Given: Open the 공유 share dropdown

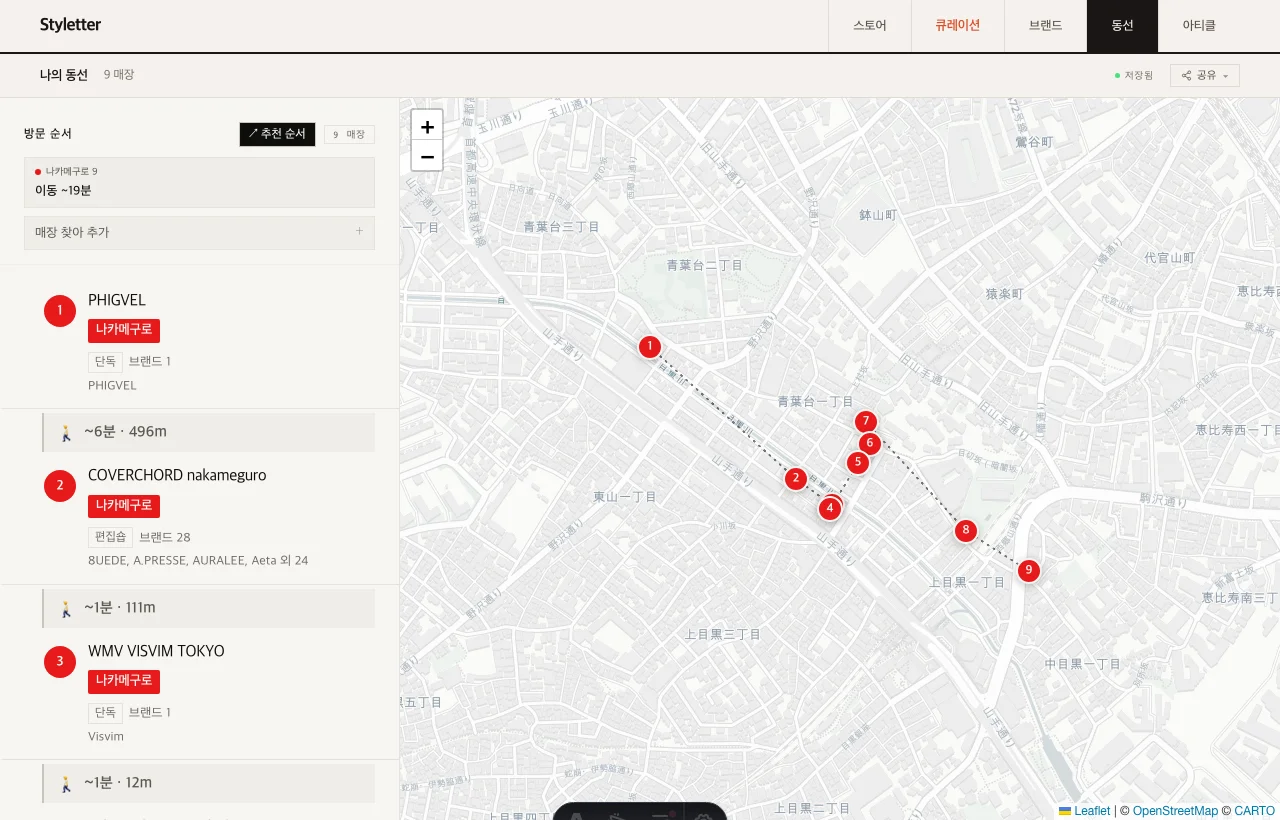Looking at the screenshot, I should tap(1205, 75).
